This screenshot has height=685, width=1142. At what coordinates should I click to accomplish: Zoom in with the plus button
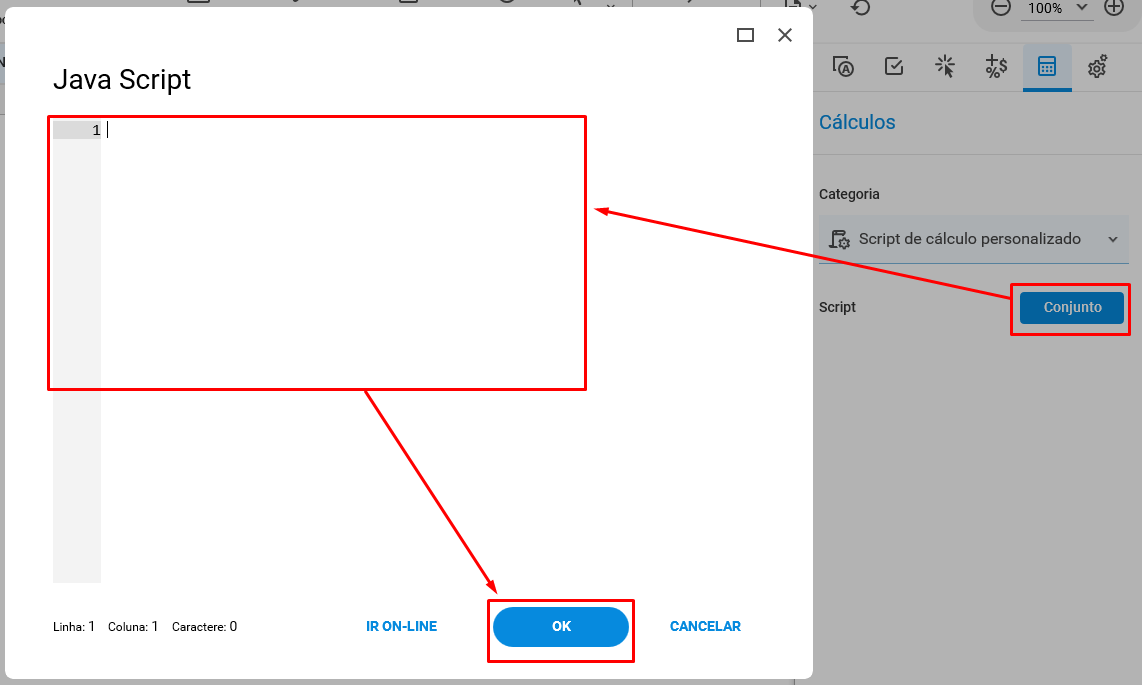[x=1114, y=8]
